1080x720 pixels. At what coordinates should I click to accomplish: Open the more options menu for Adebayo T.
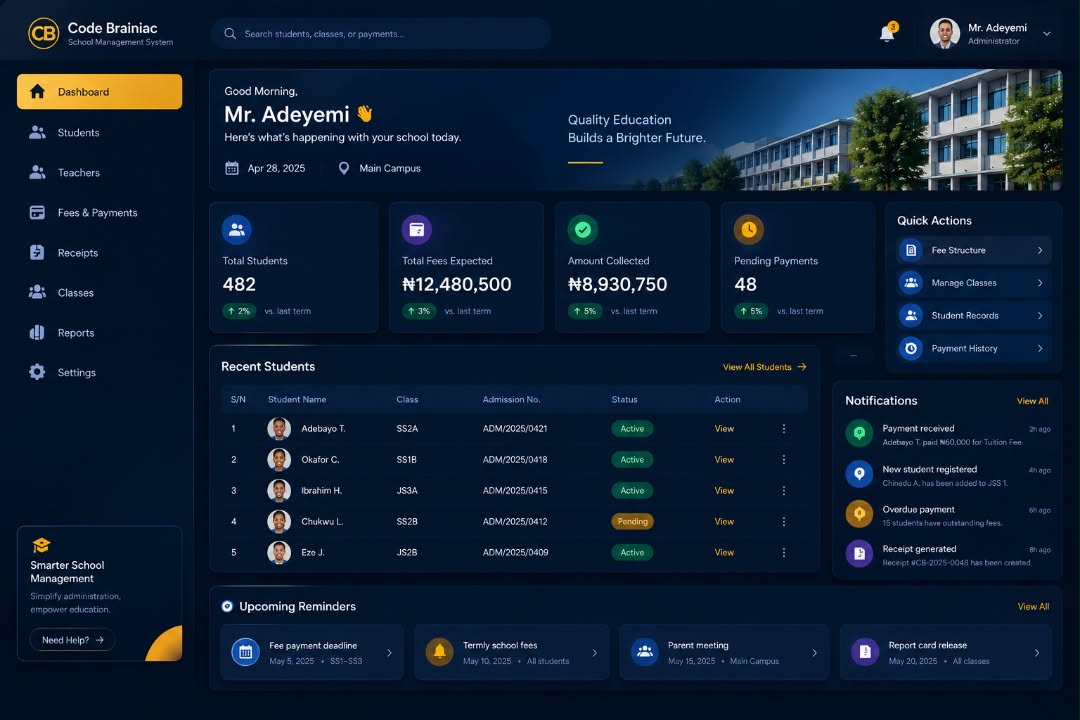tap(784, 429)
